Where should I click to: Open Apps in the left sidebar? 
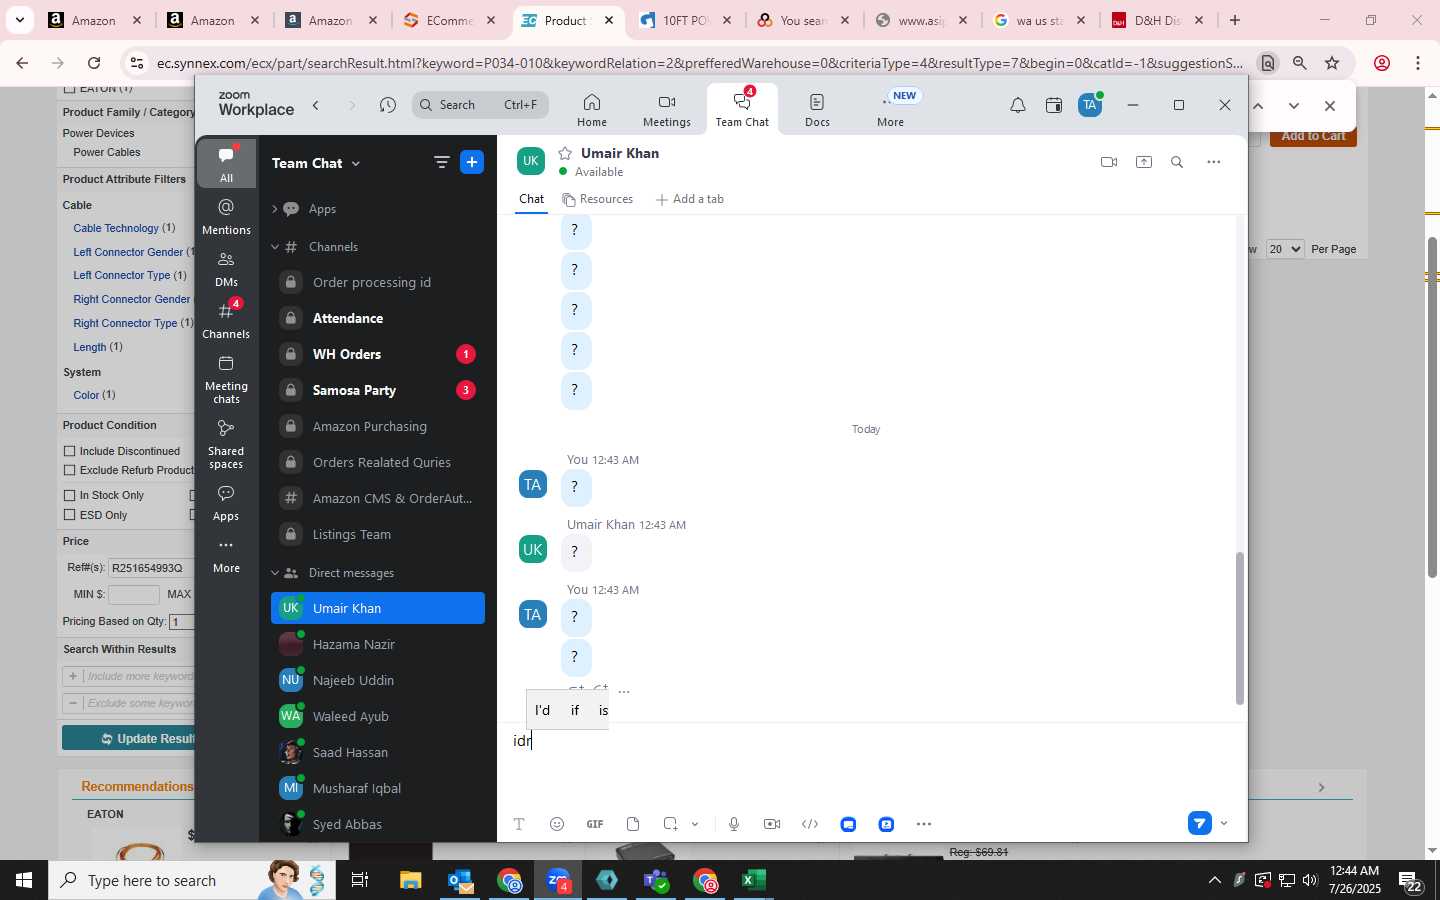pyautogui.click(x=227, y=503)
